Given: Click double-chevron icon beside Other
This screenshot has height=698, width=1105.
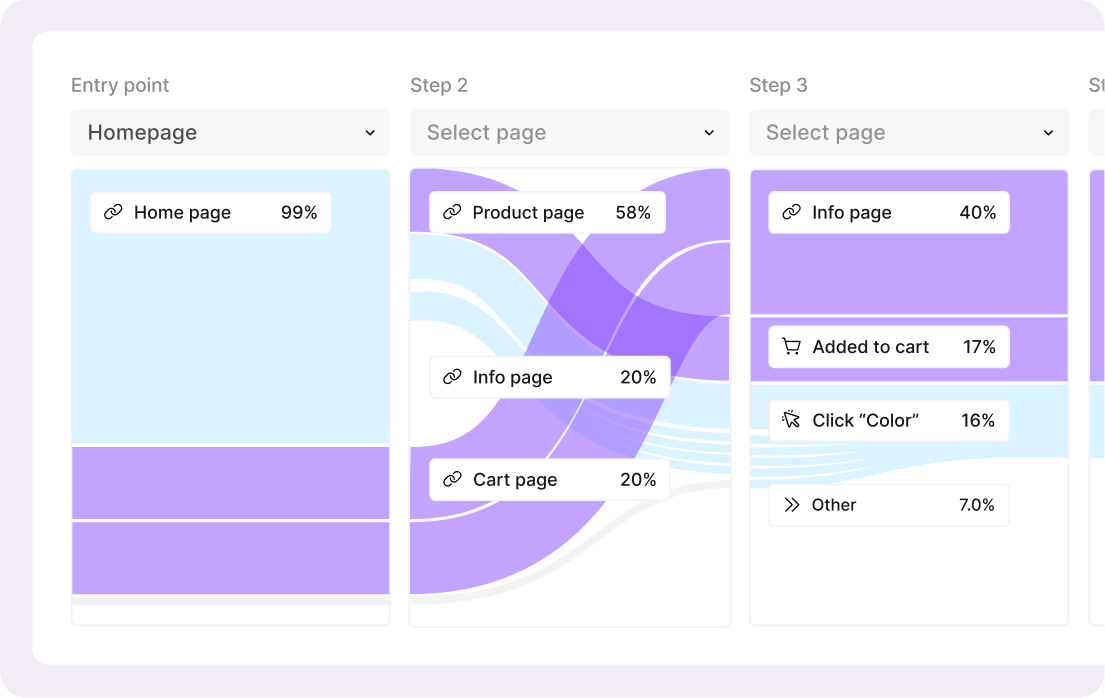Looking at the screenshot, I should pos(791,505).
